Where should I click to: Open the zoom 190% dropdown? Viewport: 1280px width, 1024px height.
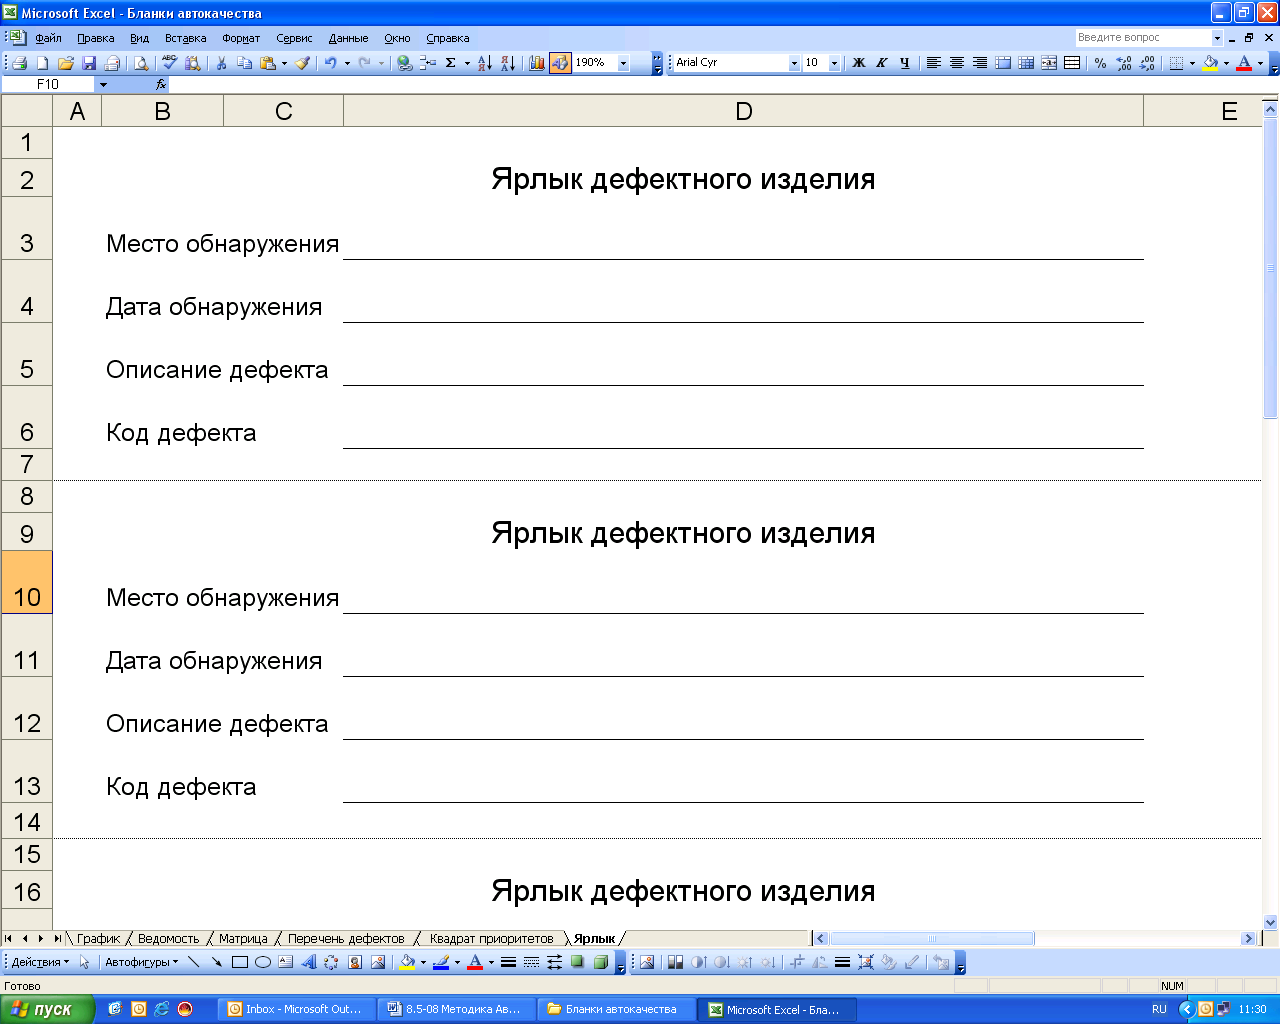(x=623, y=63)
